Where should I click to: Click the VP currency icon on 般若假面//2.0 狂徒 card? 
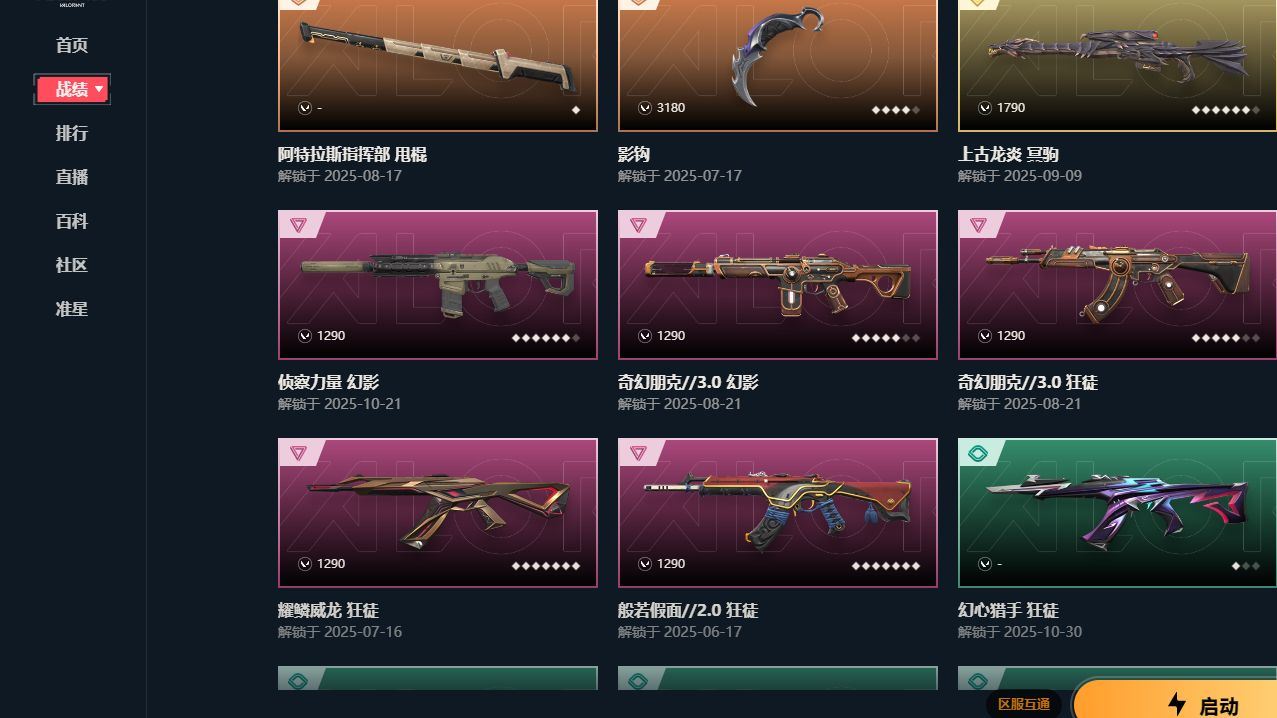coord(645,564)
